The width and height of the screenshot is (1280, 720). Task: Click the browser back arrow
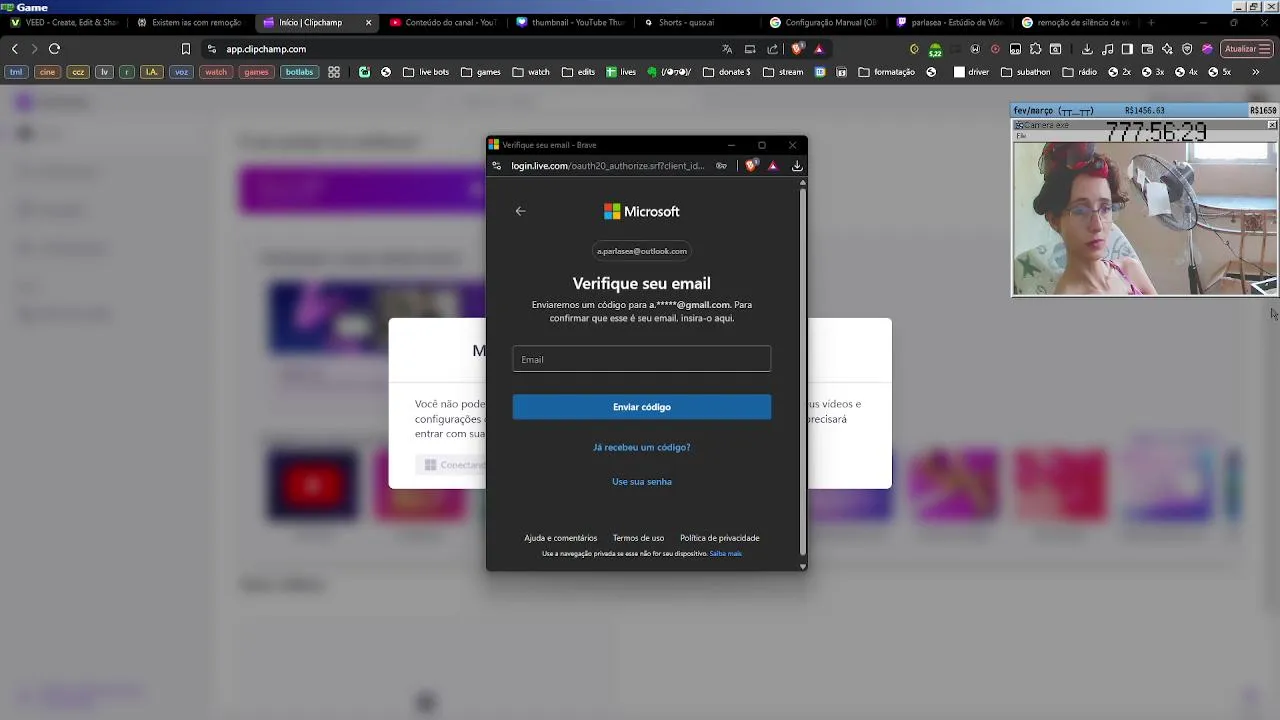click(x=14, y=49)
